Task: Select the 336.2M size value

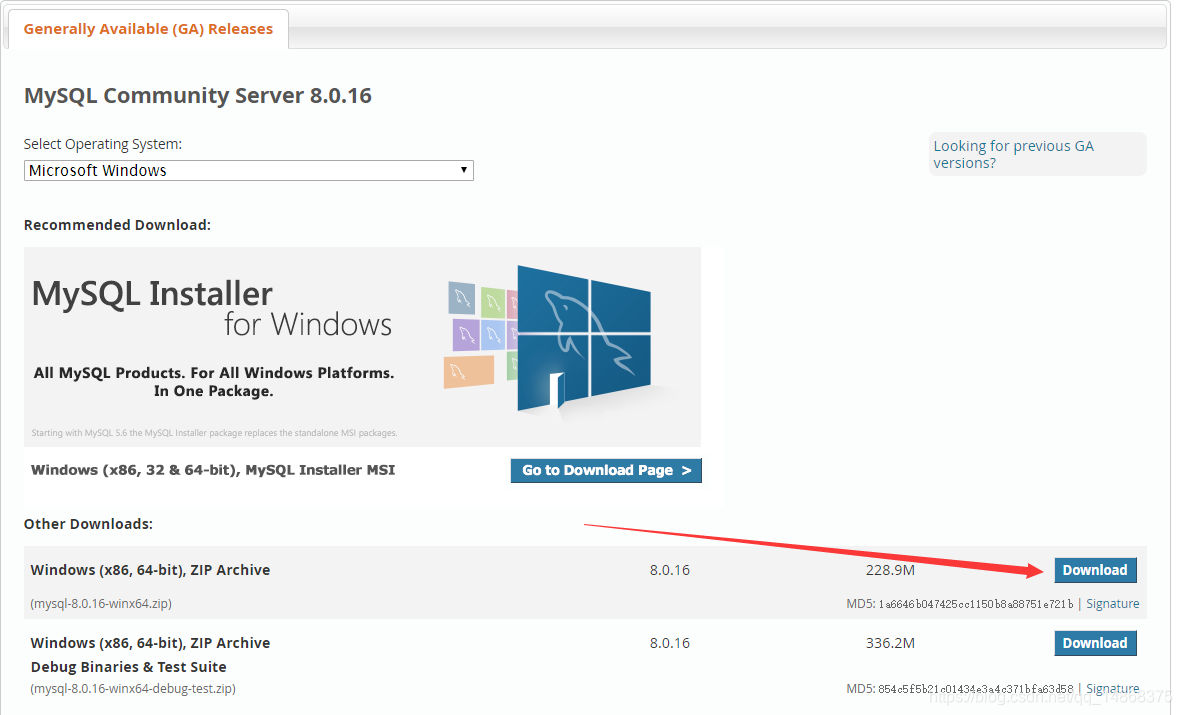Action: click(890, 643)
